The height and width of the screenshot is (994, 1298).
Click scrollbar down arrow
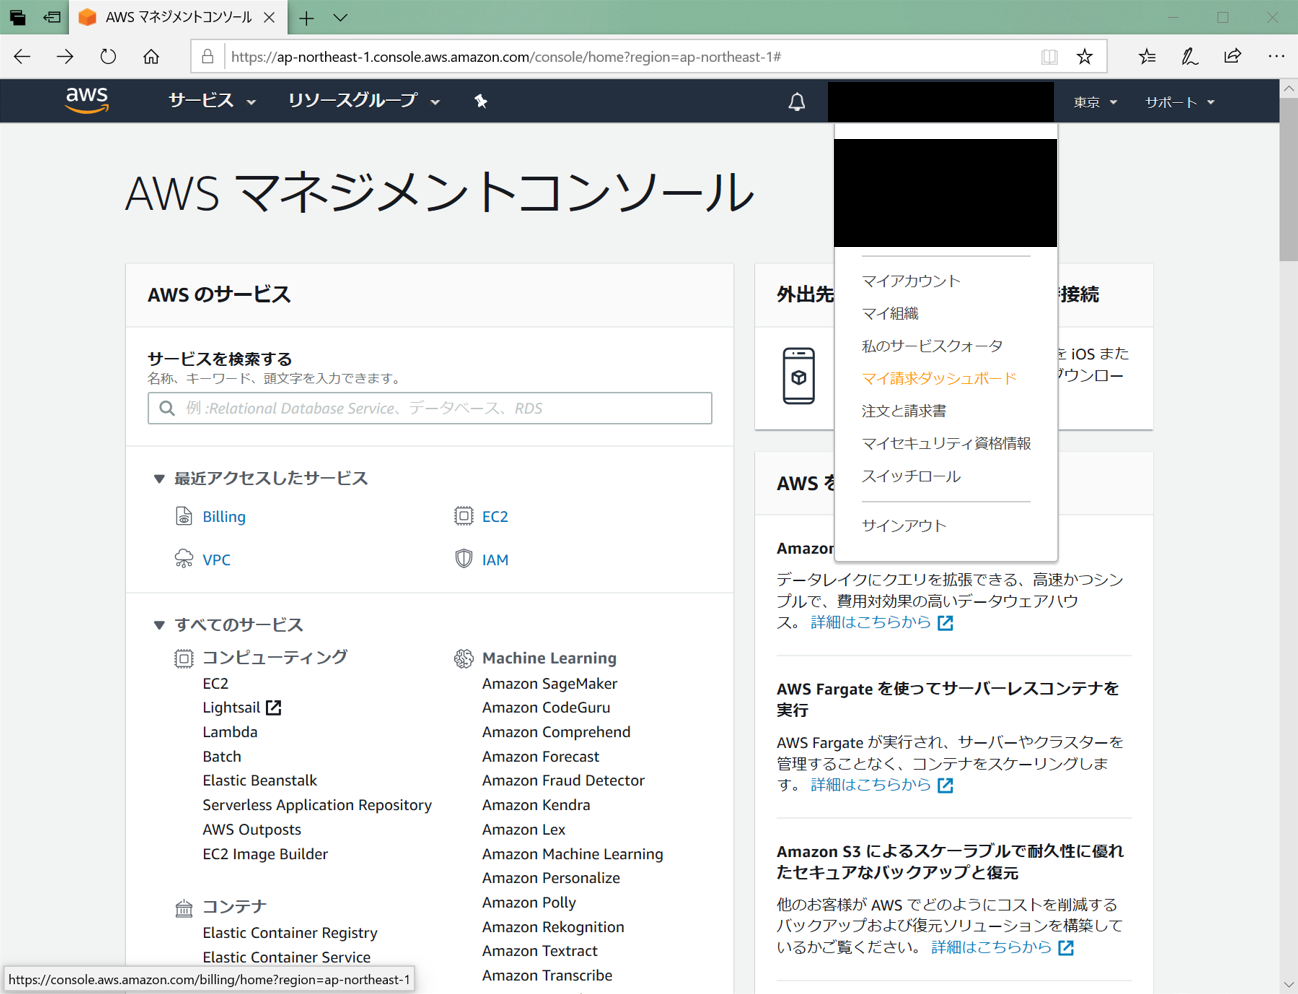[1288, 984]
